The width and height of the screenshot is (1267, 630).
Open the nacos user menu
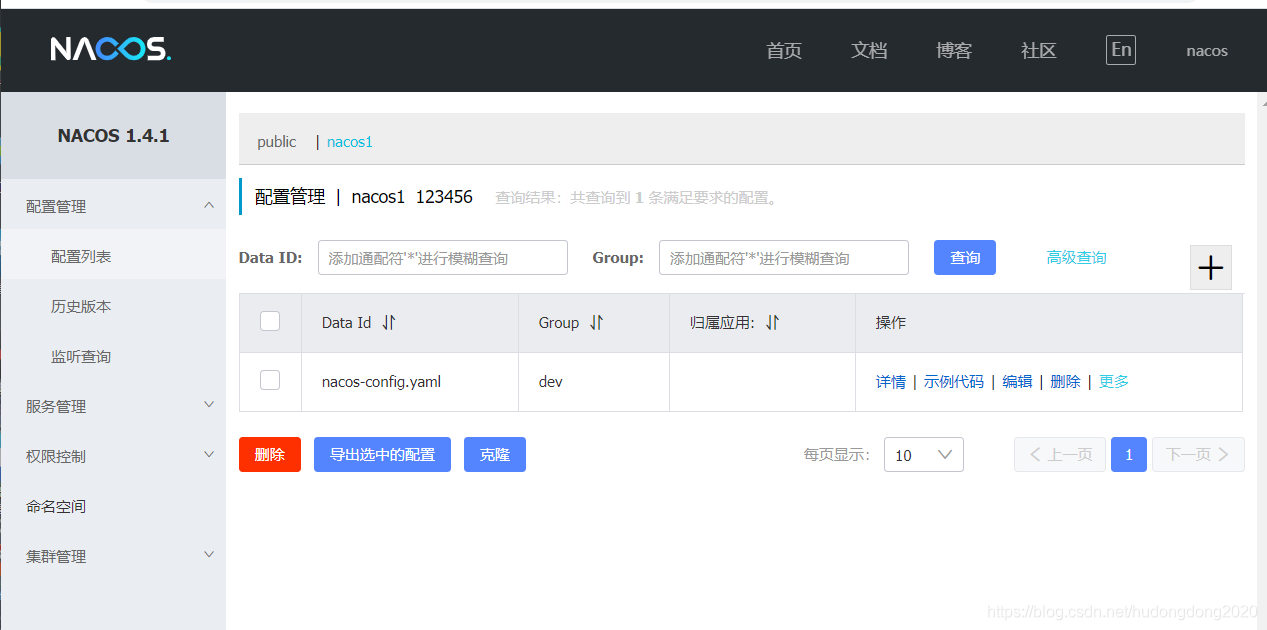(1207, 51)
